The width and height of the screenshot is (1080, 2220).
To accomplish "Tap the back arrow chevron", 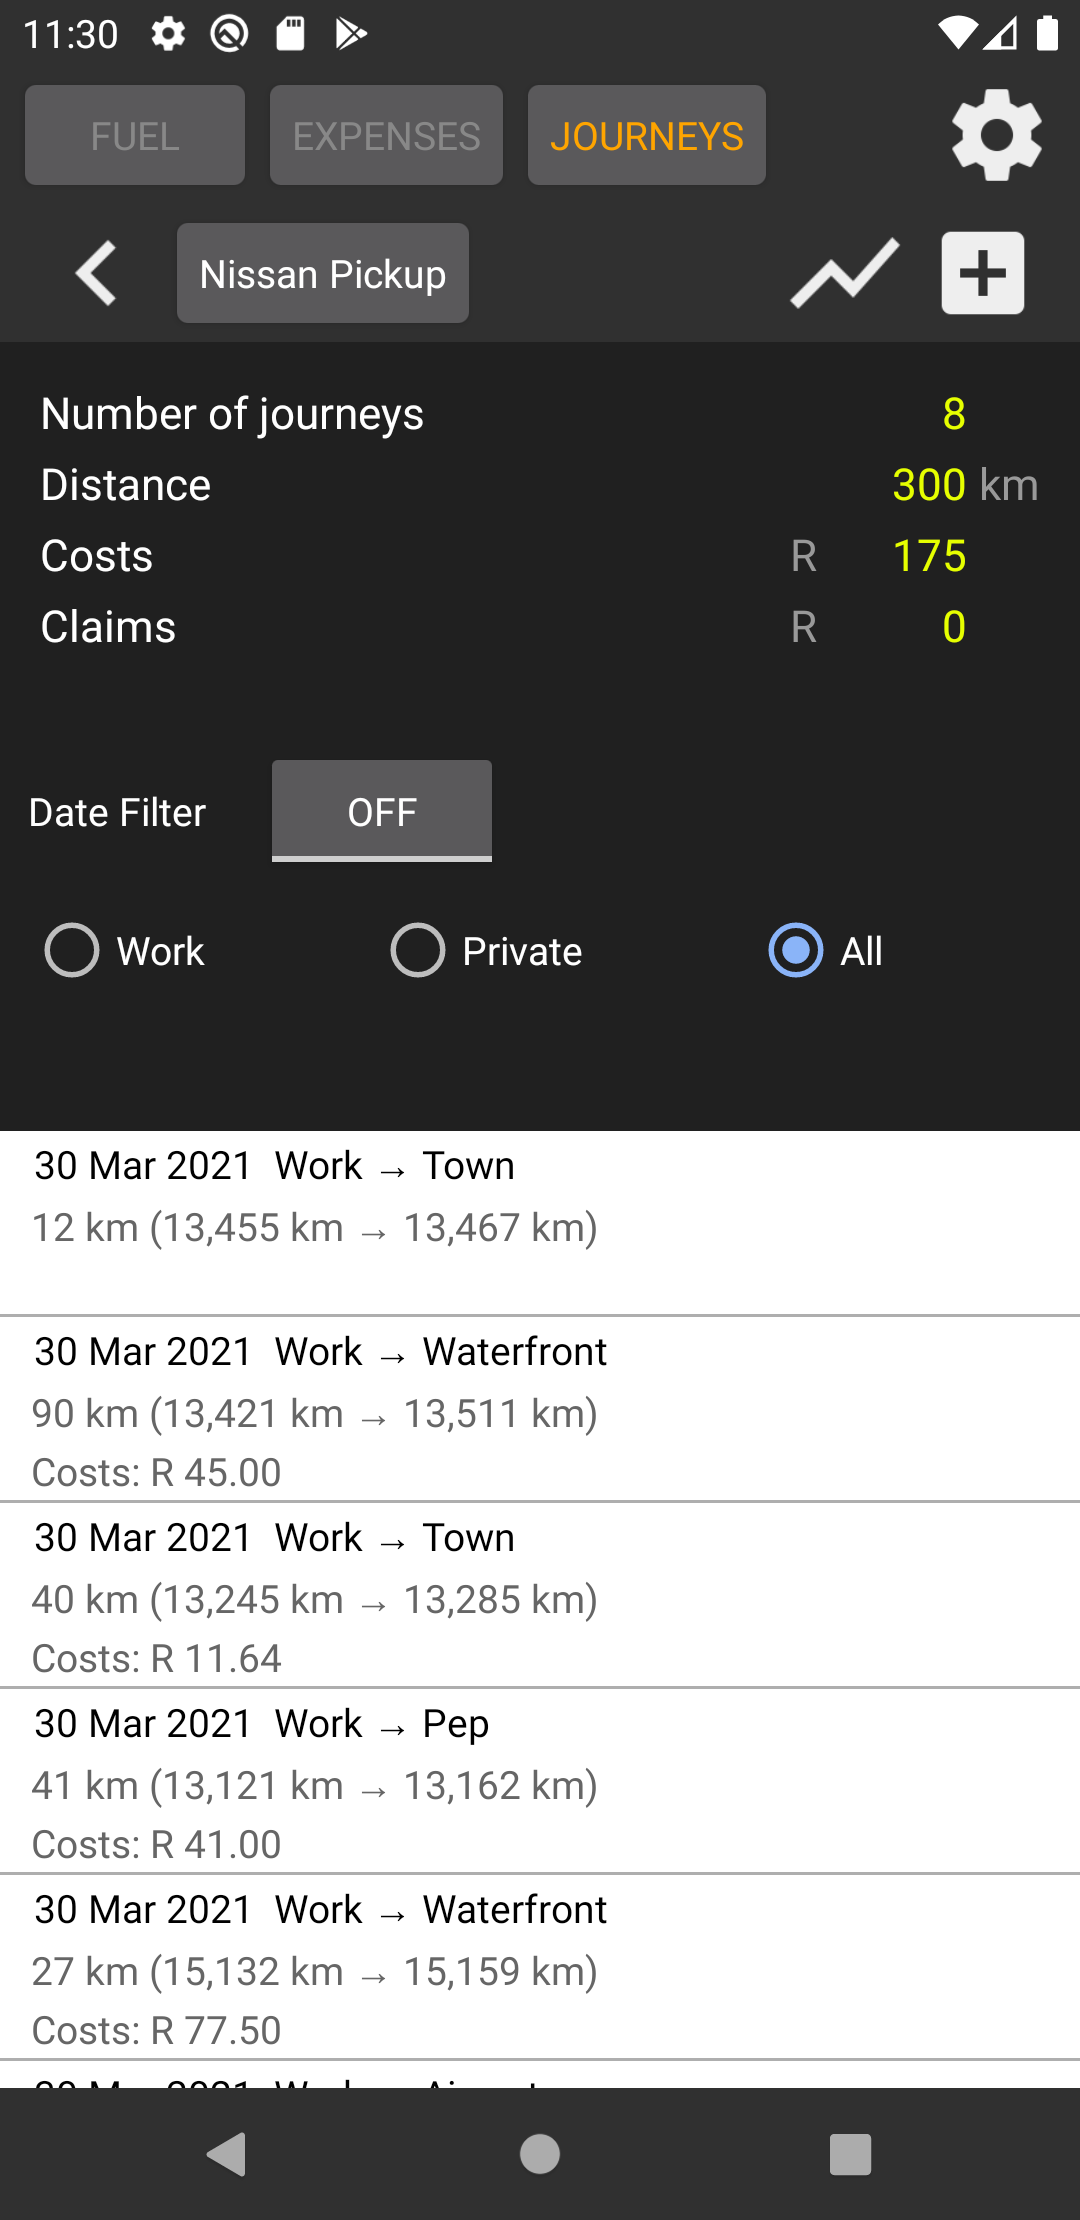I will coord(96,273).
